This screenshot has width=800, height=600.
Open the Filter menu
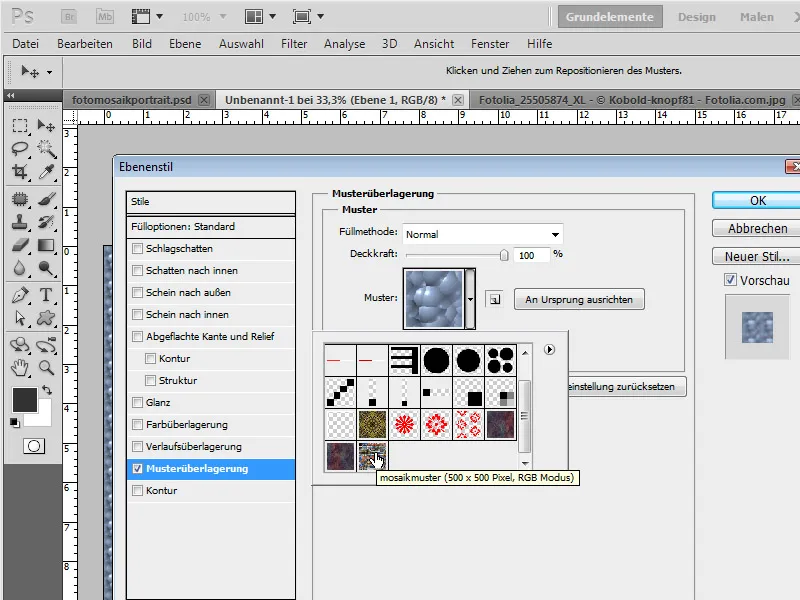[294, 44]
